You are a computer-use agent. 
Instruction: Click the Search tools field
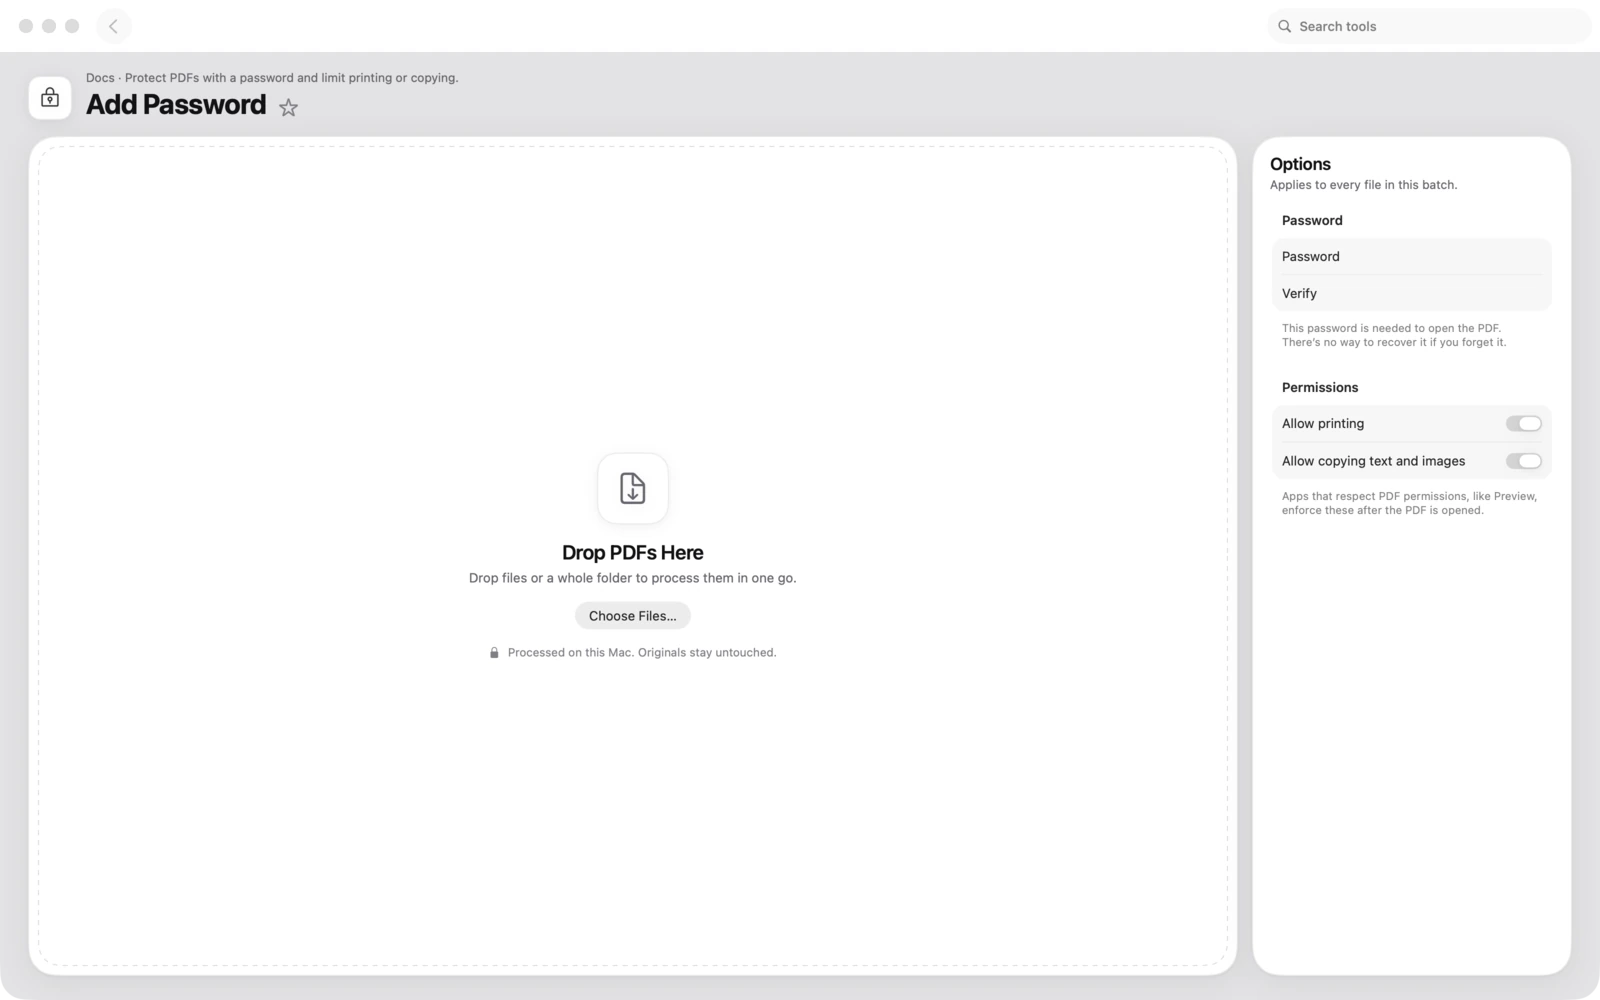(x=1429, y=26)
